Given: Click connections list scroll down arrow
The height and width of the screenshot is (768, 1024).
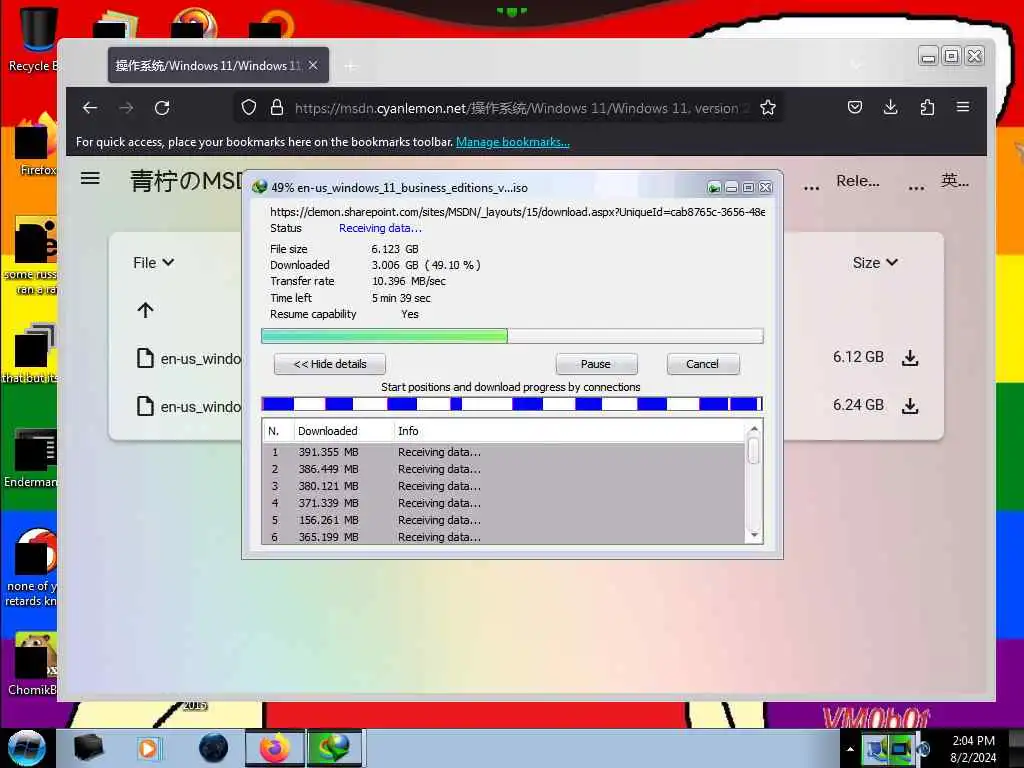Looking at the screenshot, I should pyautogui.click(x=754, y=536).
